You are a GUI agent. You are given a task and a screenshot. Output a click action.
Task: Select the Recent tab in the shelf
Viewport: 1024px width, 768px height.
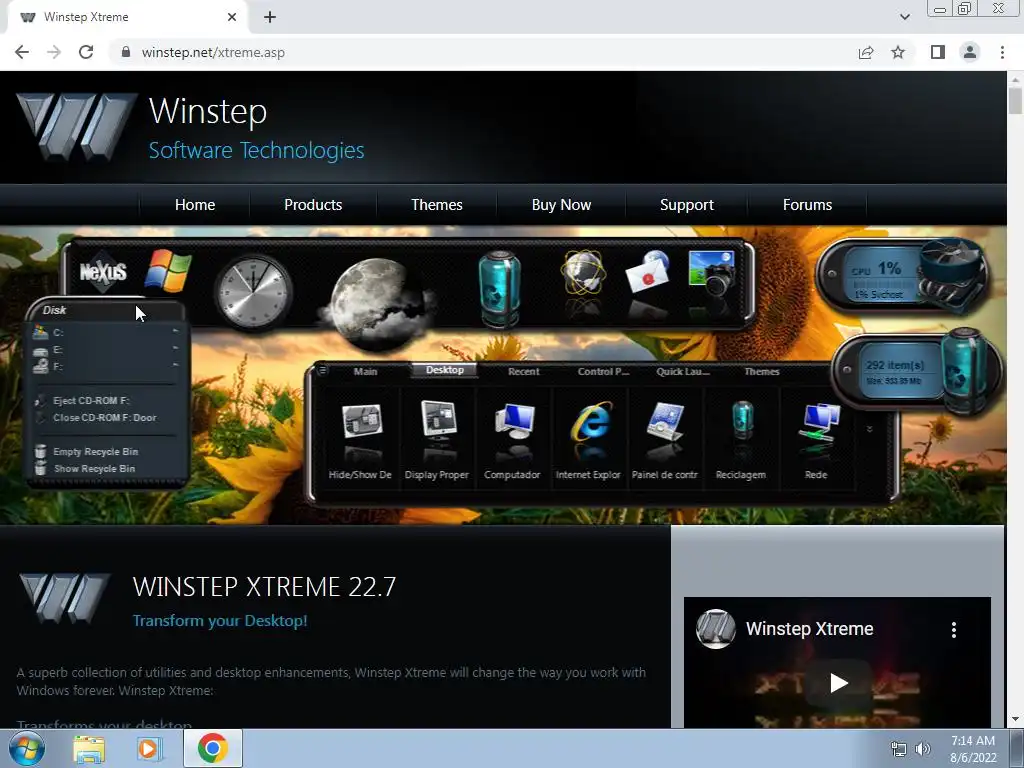pos(523,371)
